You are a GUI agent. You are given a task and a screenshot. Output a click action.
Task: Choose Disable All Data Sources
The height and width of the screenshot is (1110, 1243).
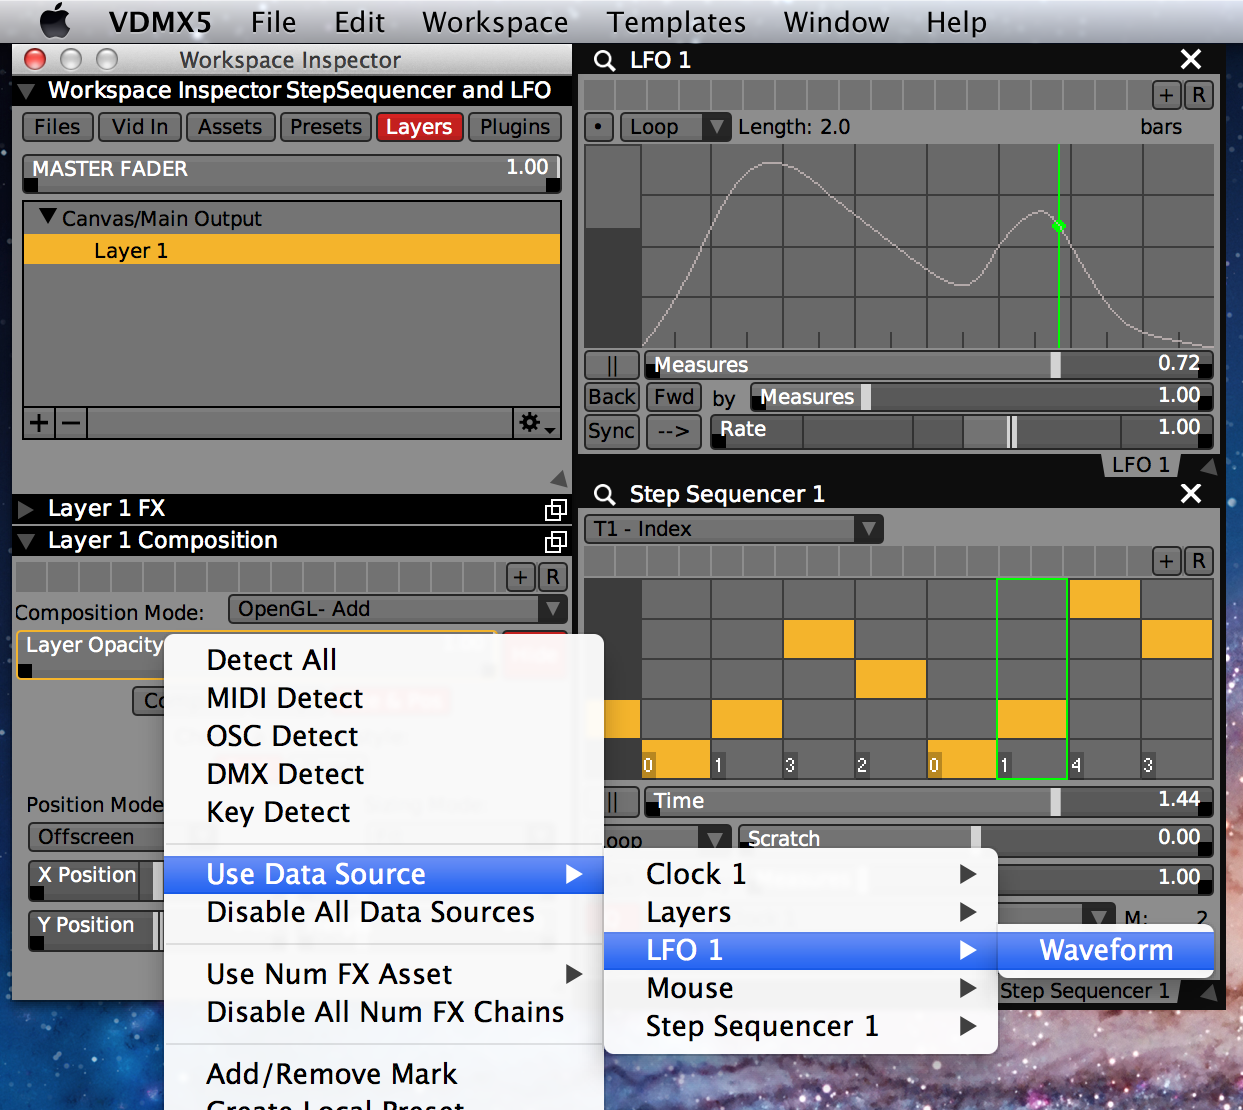[x=370, y=912]
